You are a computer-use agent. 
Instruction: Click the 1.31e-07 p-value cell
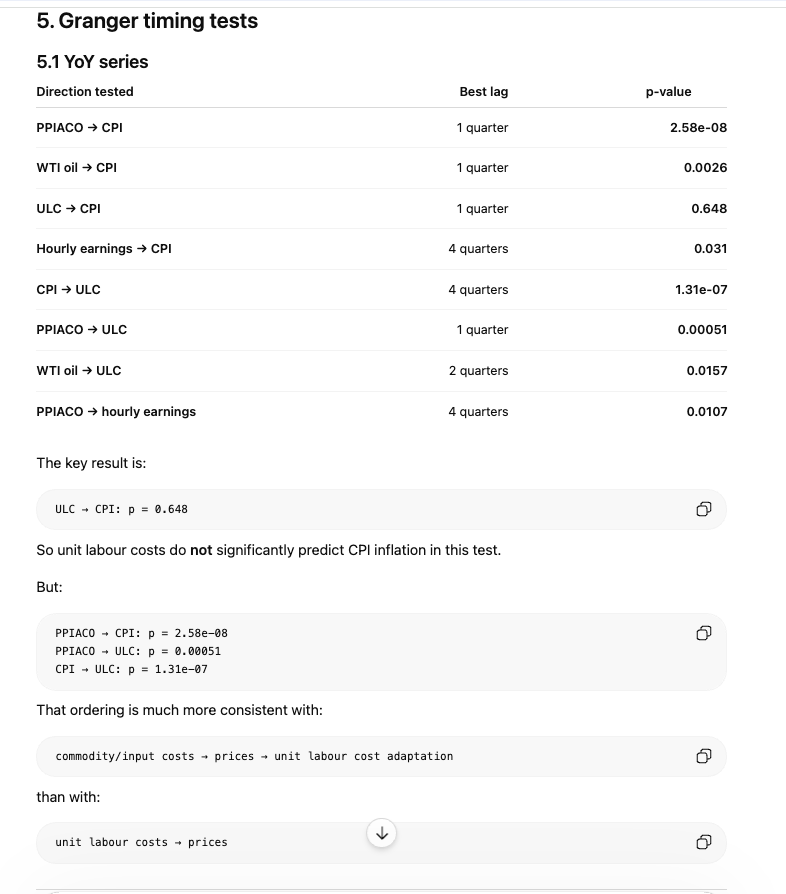tap(701, 290)
